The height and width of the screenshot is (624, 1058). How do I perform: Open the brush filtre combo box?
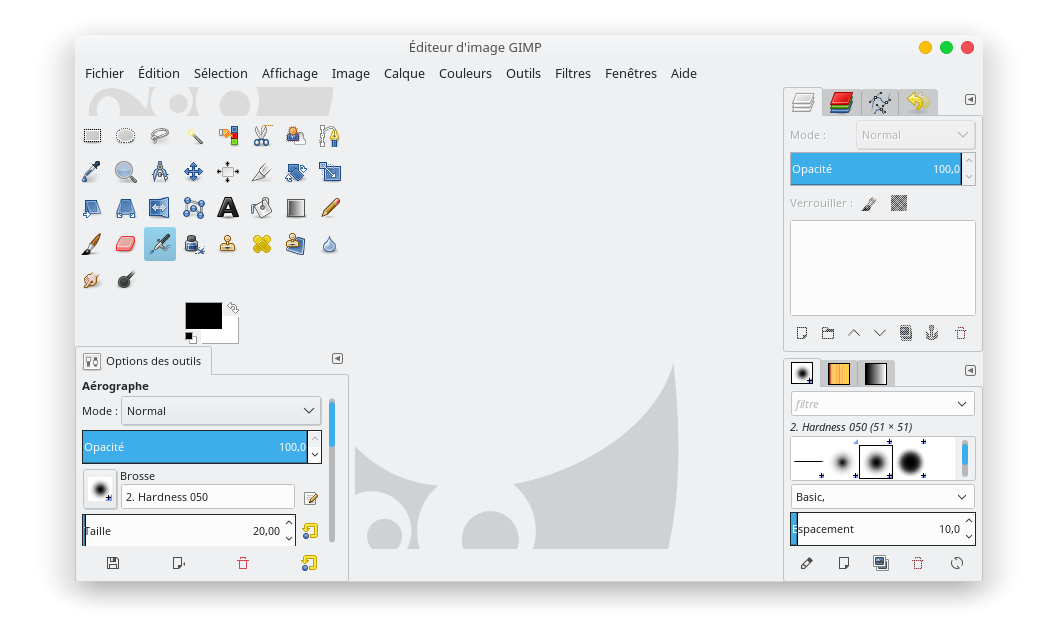coord(881,404)
